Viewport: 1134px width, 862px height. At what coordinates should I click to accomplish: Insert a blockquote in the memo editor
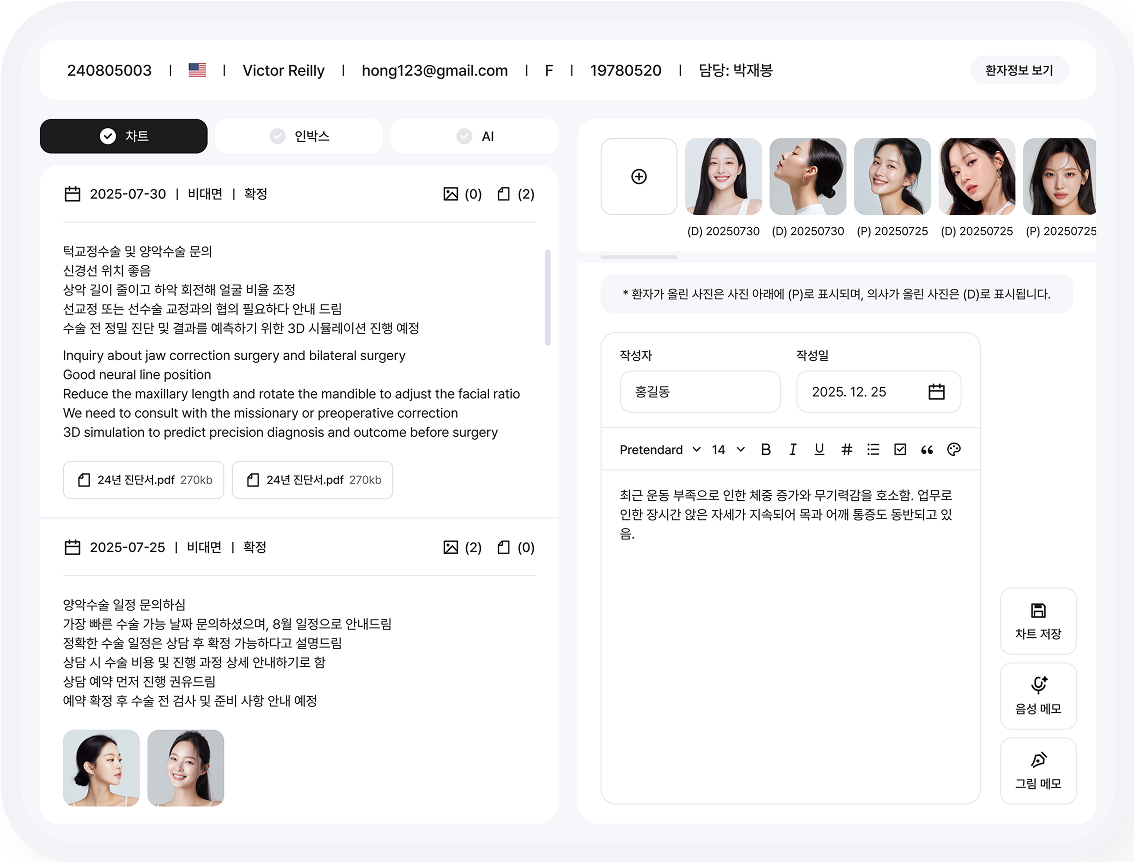pos(926,449)
